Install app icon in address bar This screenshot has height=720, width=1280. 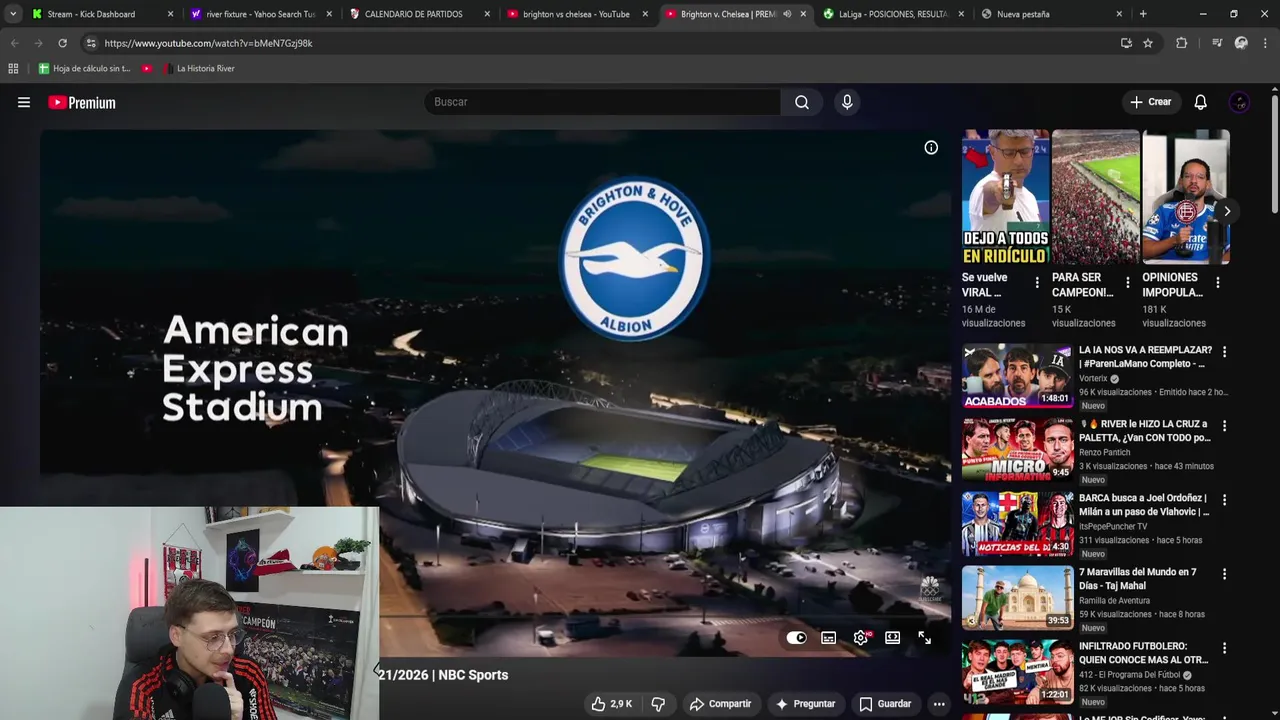pos(1126,43)
